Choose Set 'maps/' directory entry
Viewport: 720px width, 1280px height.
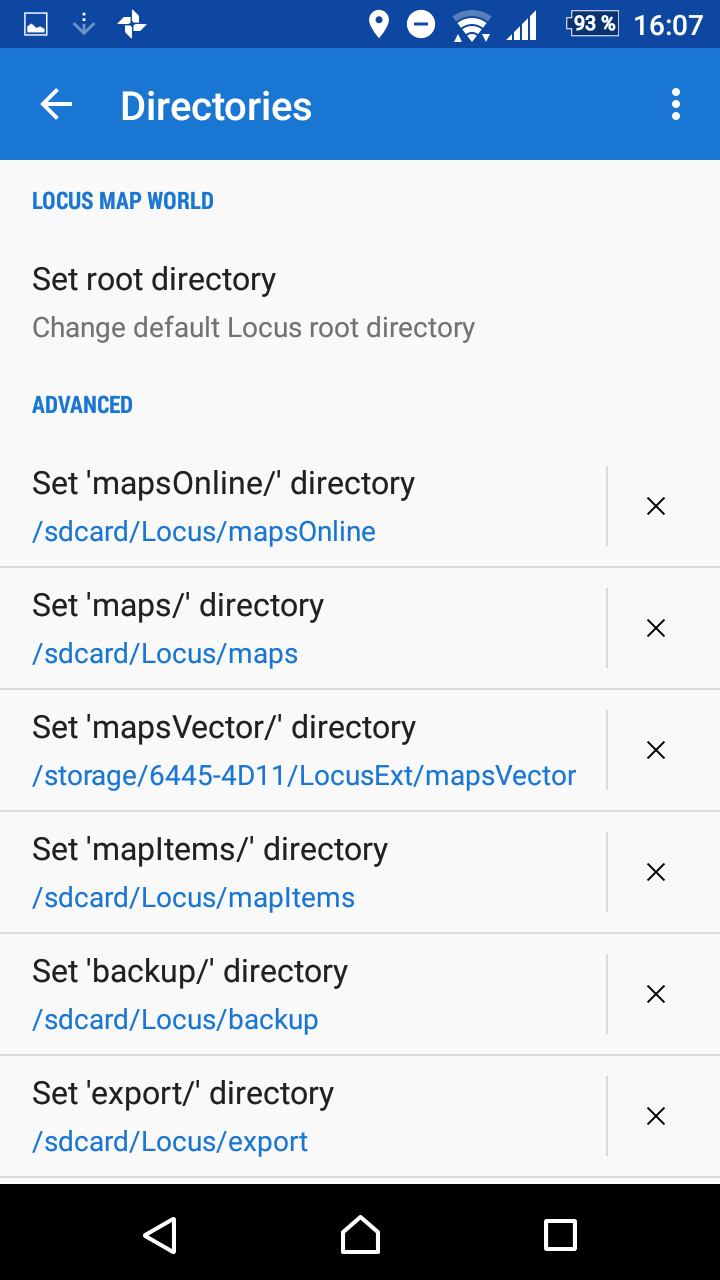(x=178, y=605)
